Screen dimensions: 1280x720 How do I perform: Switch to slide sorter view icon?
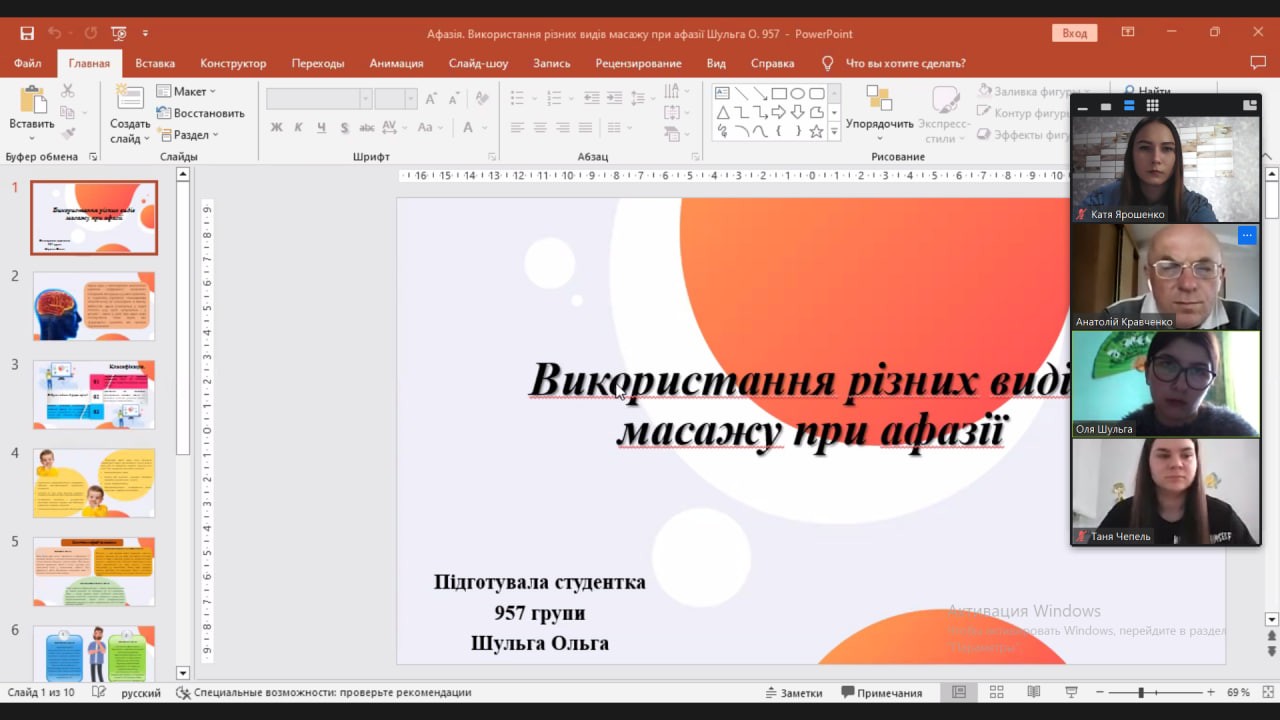tap(996, 692)
